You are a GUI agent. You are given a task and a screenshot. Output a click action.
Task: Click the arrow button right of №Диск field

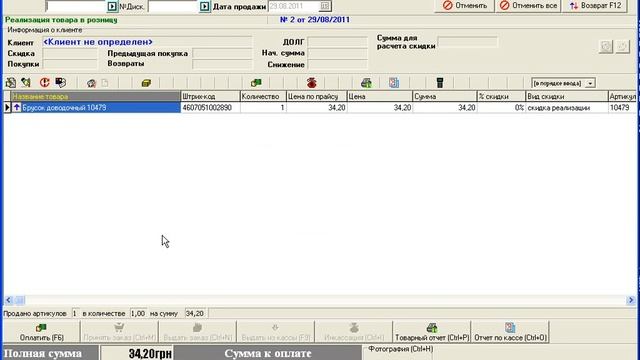point(204,7)
